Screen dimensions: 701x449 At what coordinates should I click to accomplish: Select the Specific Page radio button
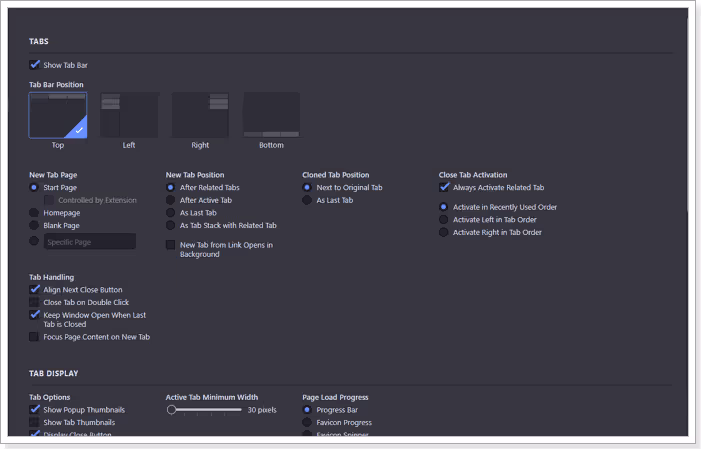click(34, 241)
